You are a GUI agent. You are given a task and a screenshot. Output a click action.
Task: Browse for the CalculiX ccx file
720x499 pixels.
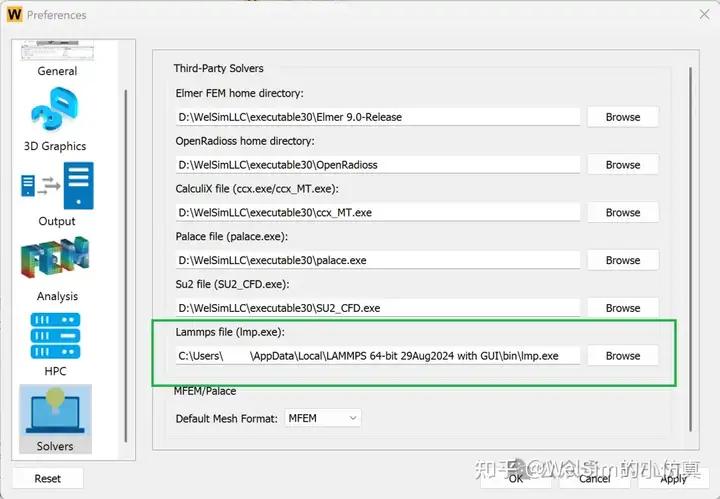(x=623, y=213)
